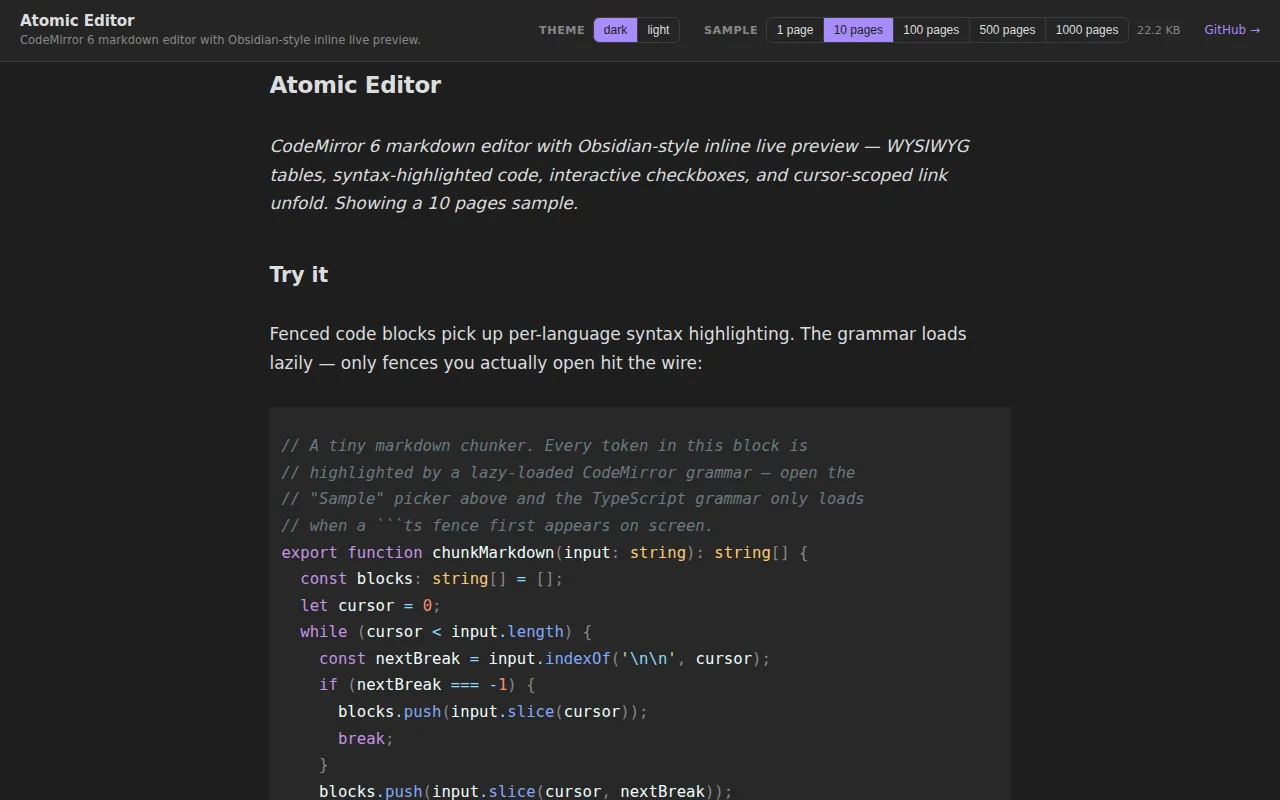This screenshot has height=800, width=1280.
Task: Click the comment mentioning 'Sample' picker
Action: [573, 499]
